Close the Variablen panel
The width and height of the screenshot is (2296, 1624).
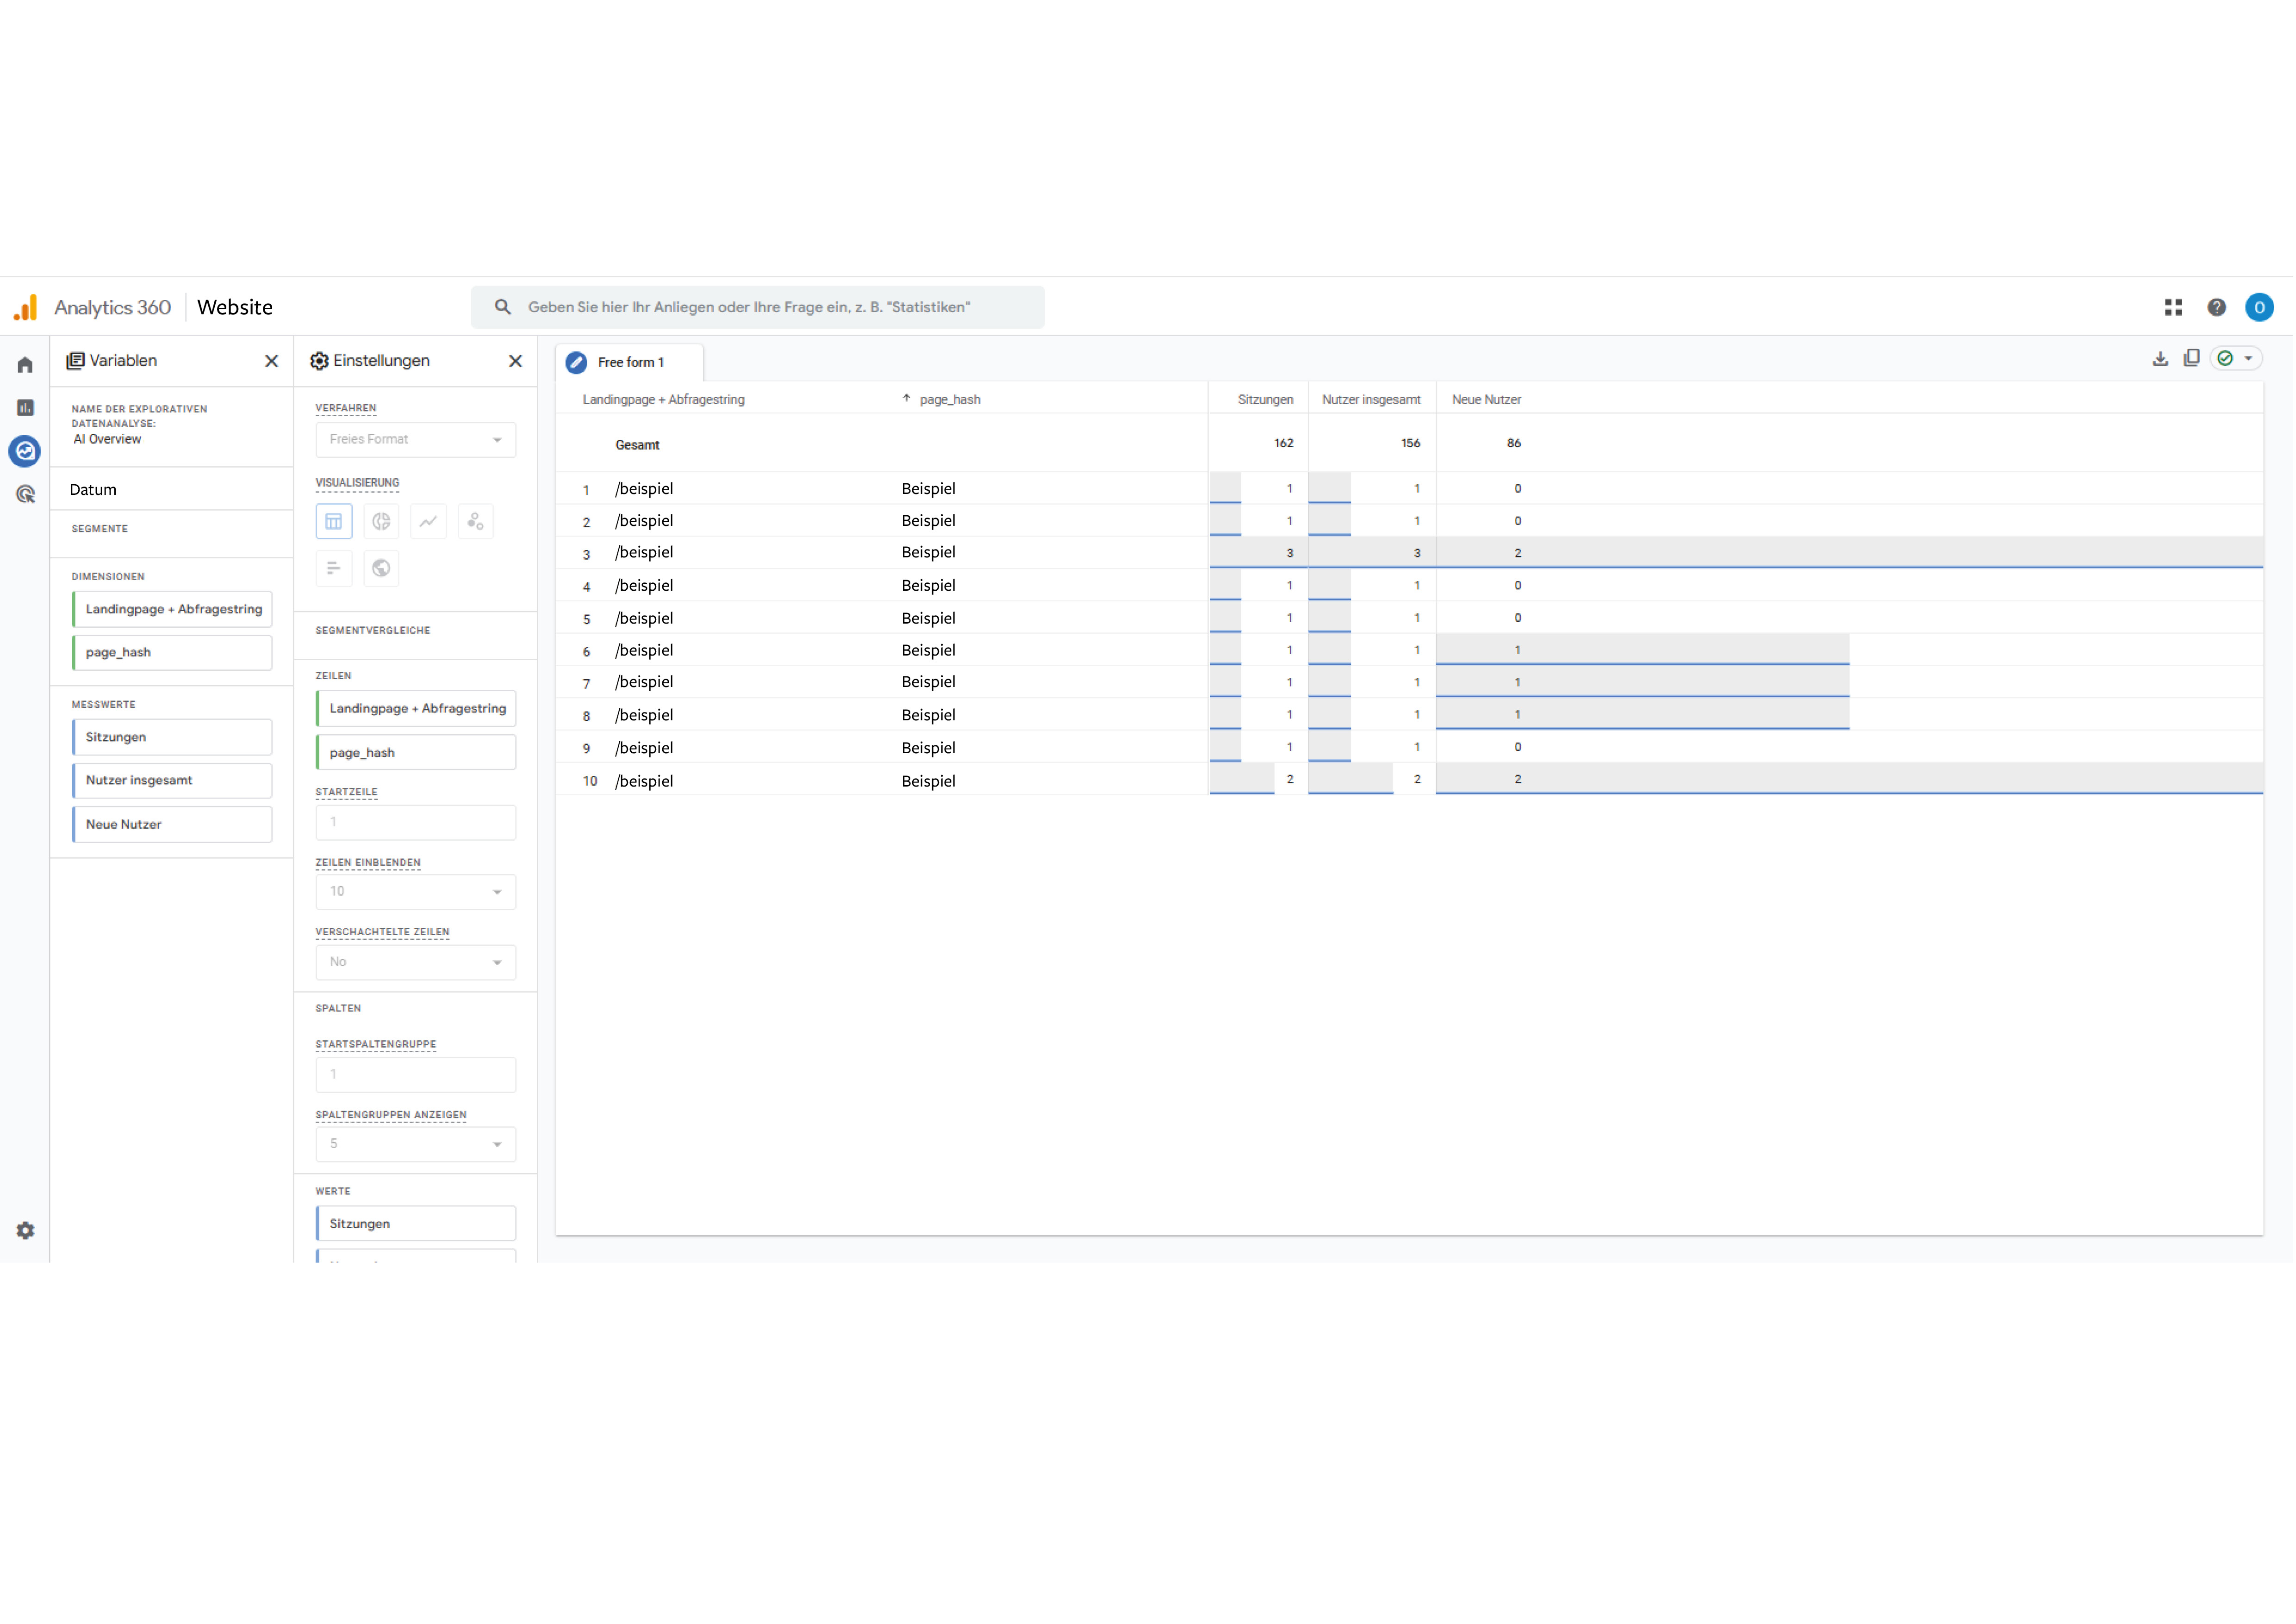(x=271, y=361)
